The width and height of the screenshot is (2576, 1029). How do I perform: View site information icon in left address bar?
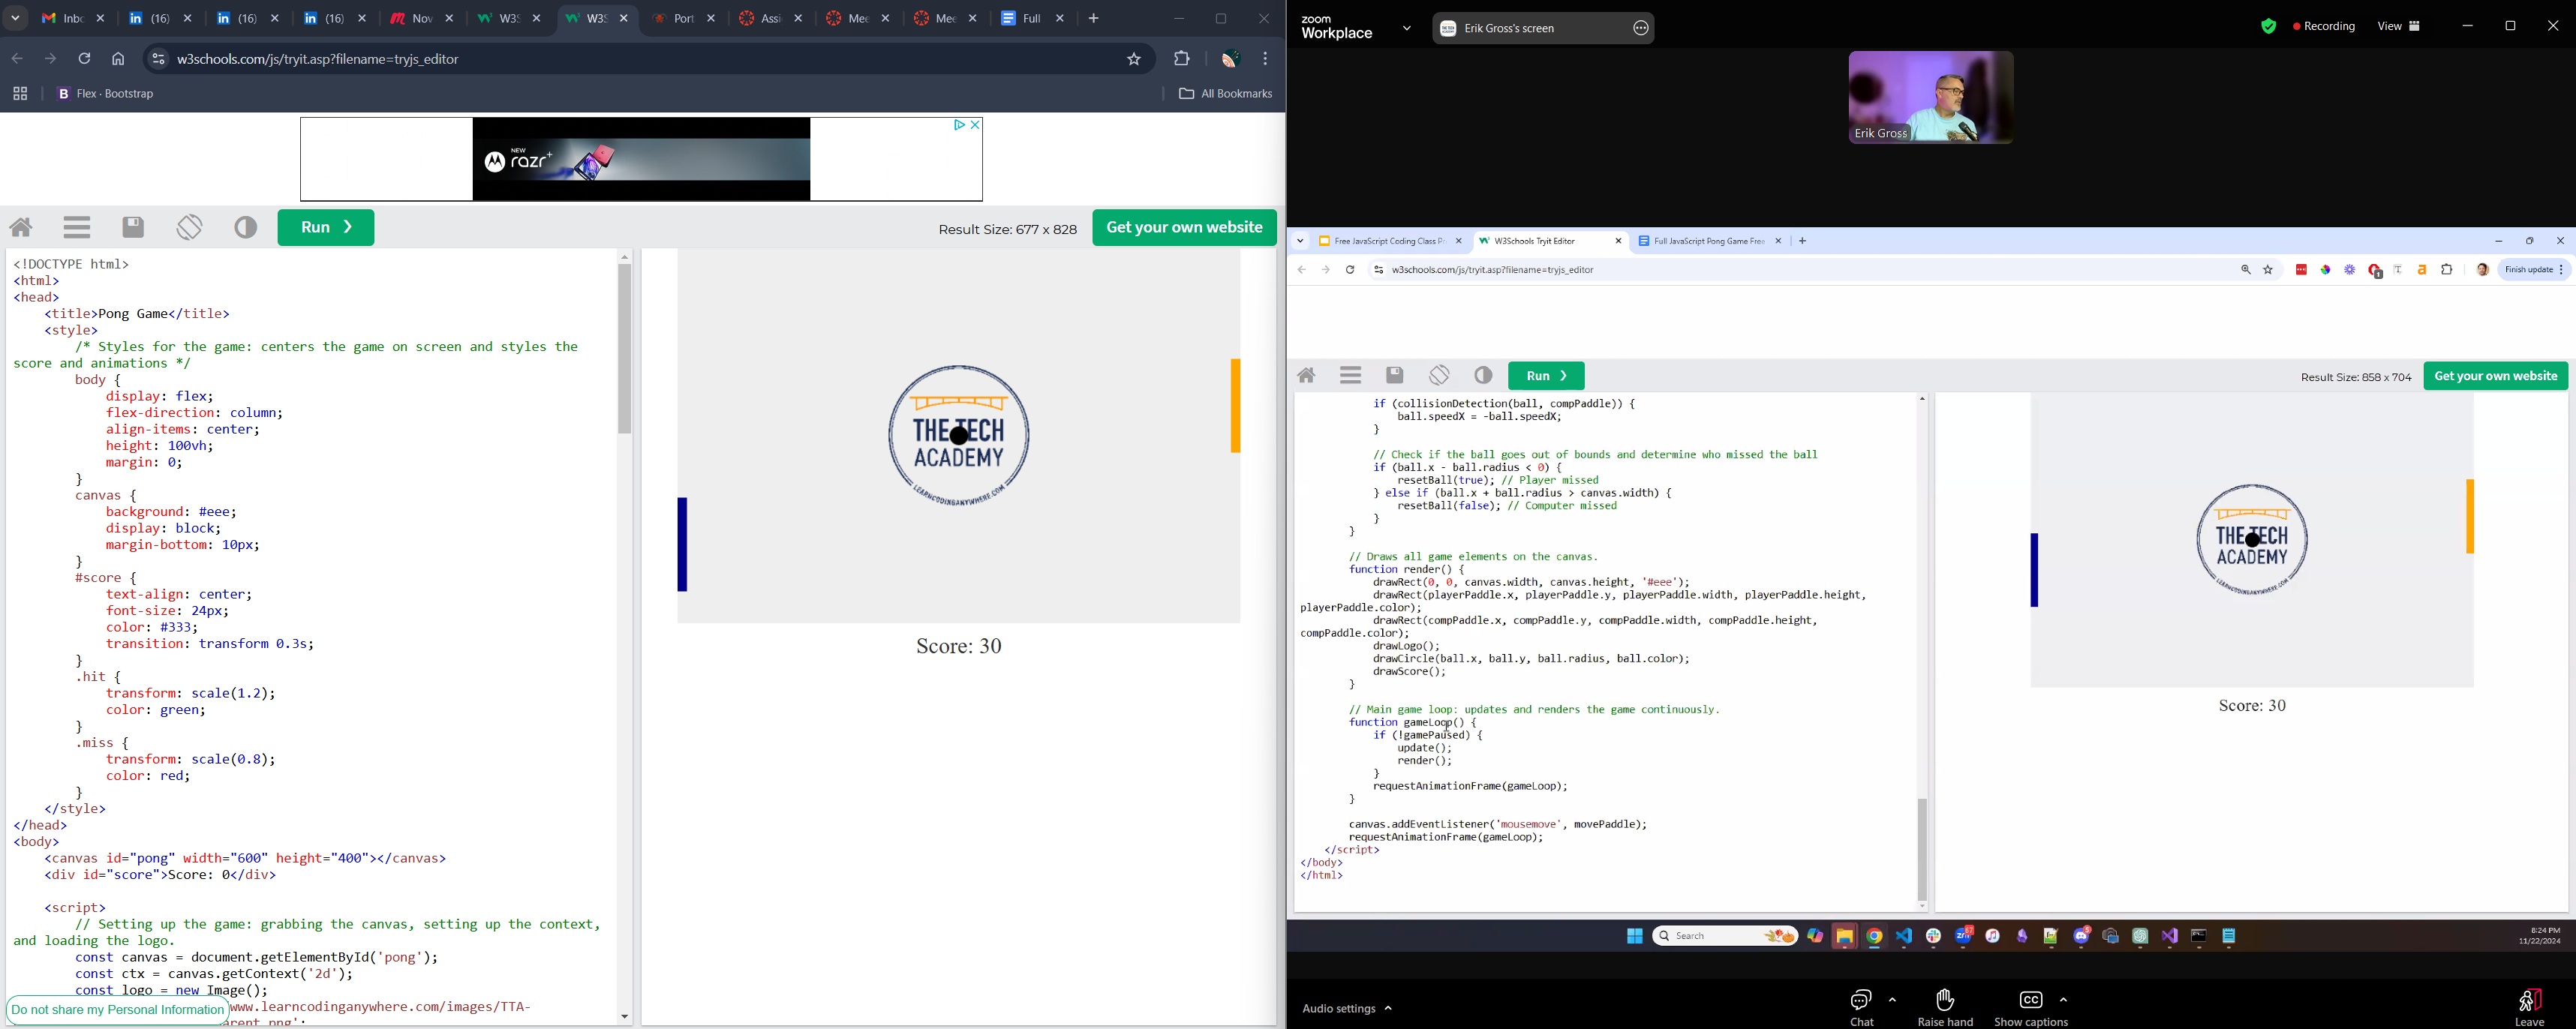(158, 60)
